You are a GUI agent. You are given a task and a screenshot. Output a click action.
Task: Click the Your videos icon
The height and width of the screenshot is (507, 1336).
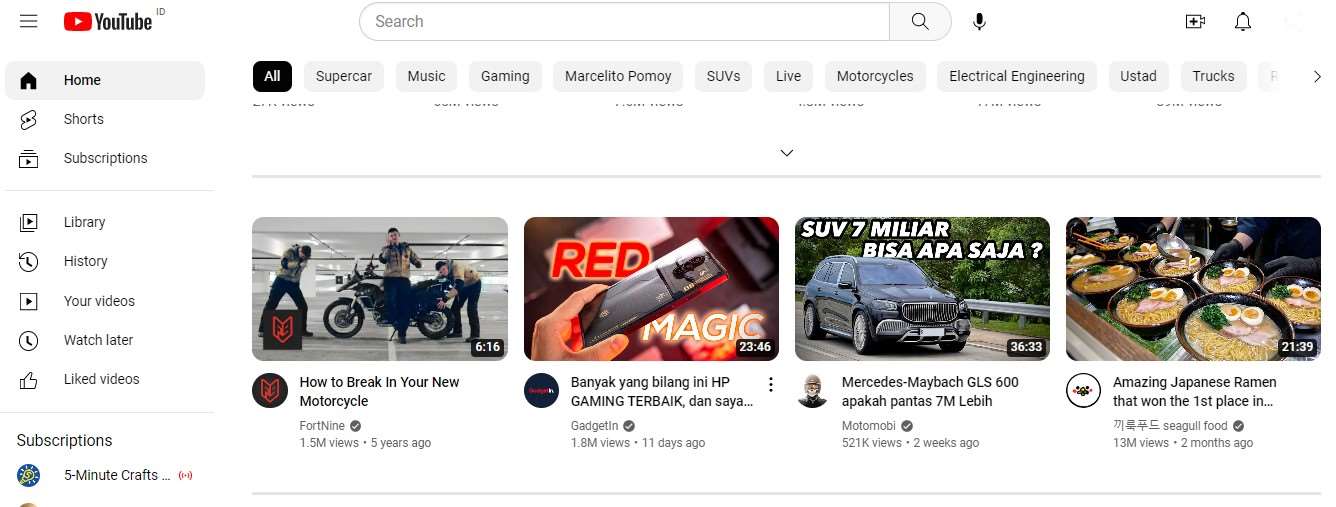pos(28,301)
